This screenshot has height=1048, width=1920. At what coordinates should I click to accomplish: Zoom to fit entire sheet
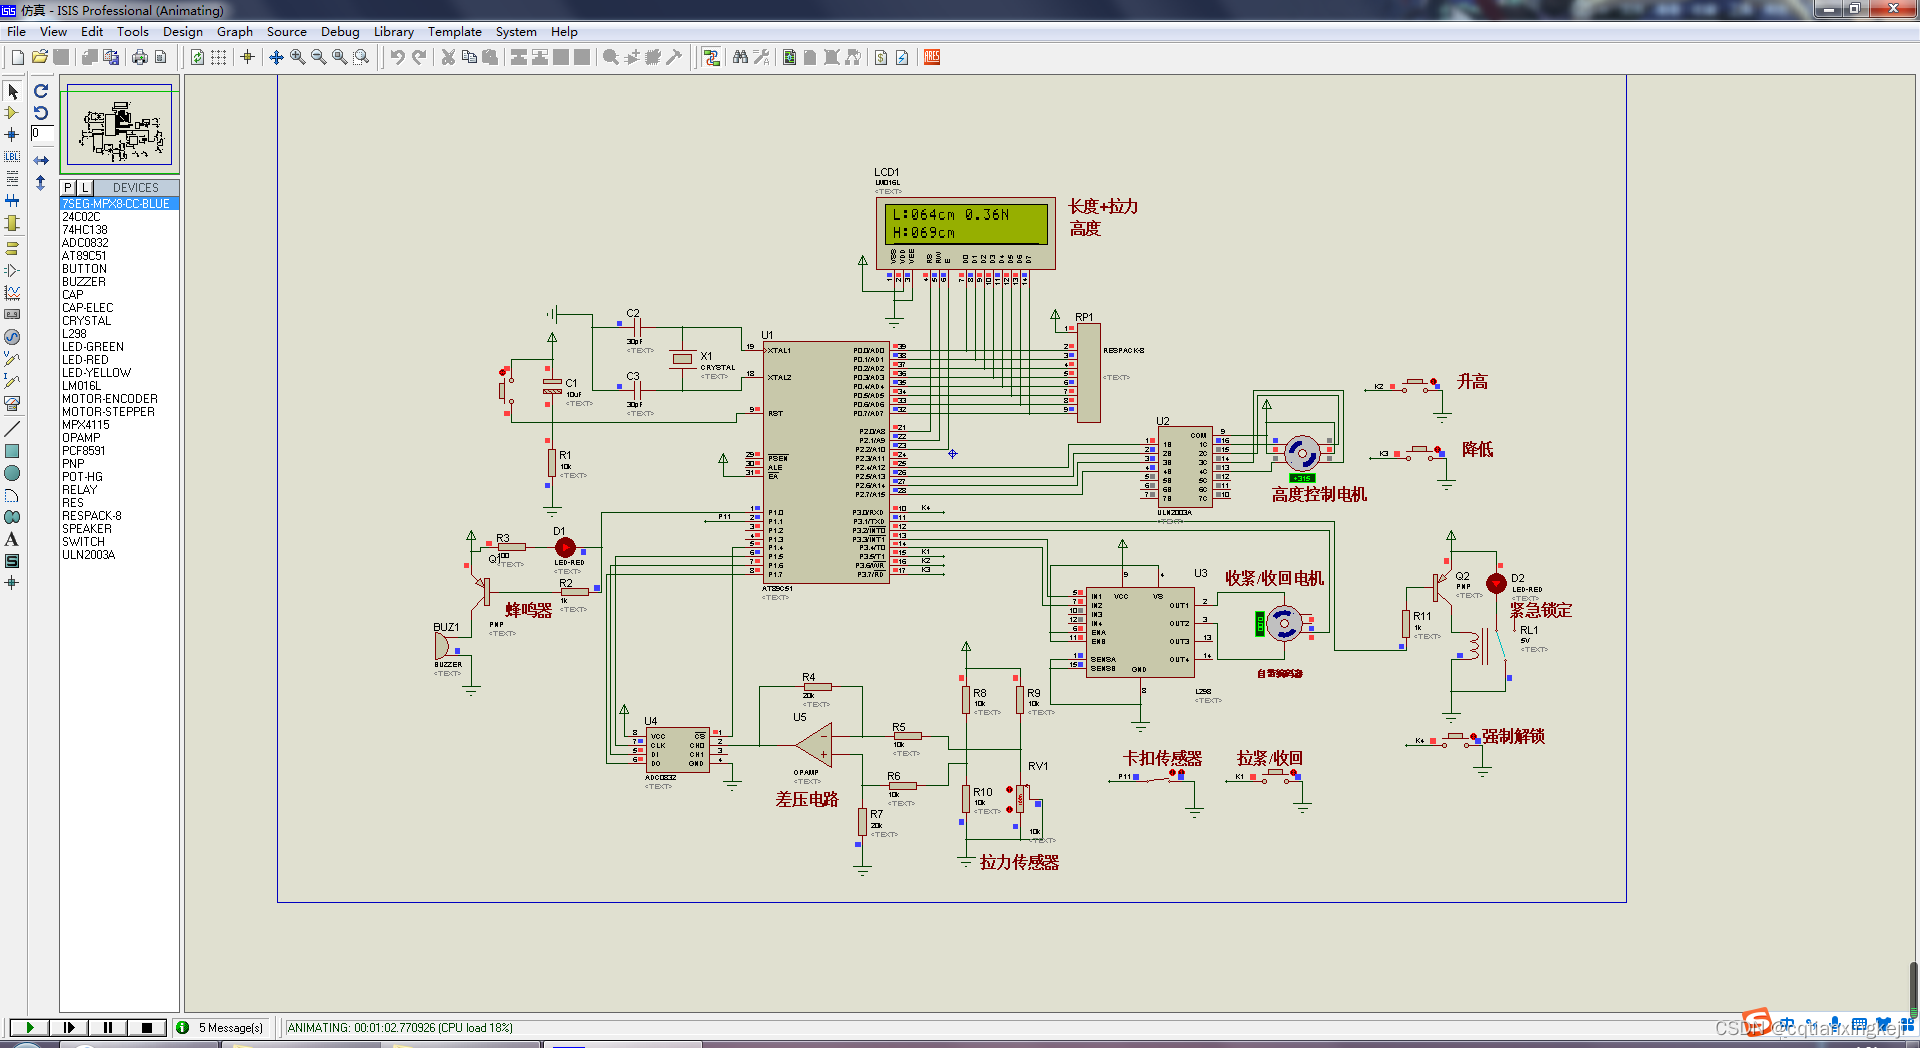339,57
